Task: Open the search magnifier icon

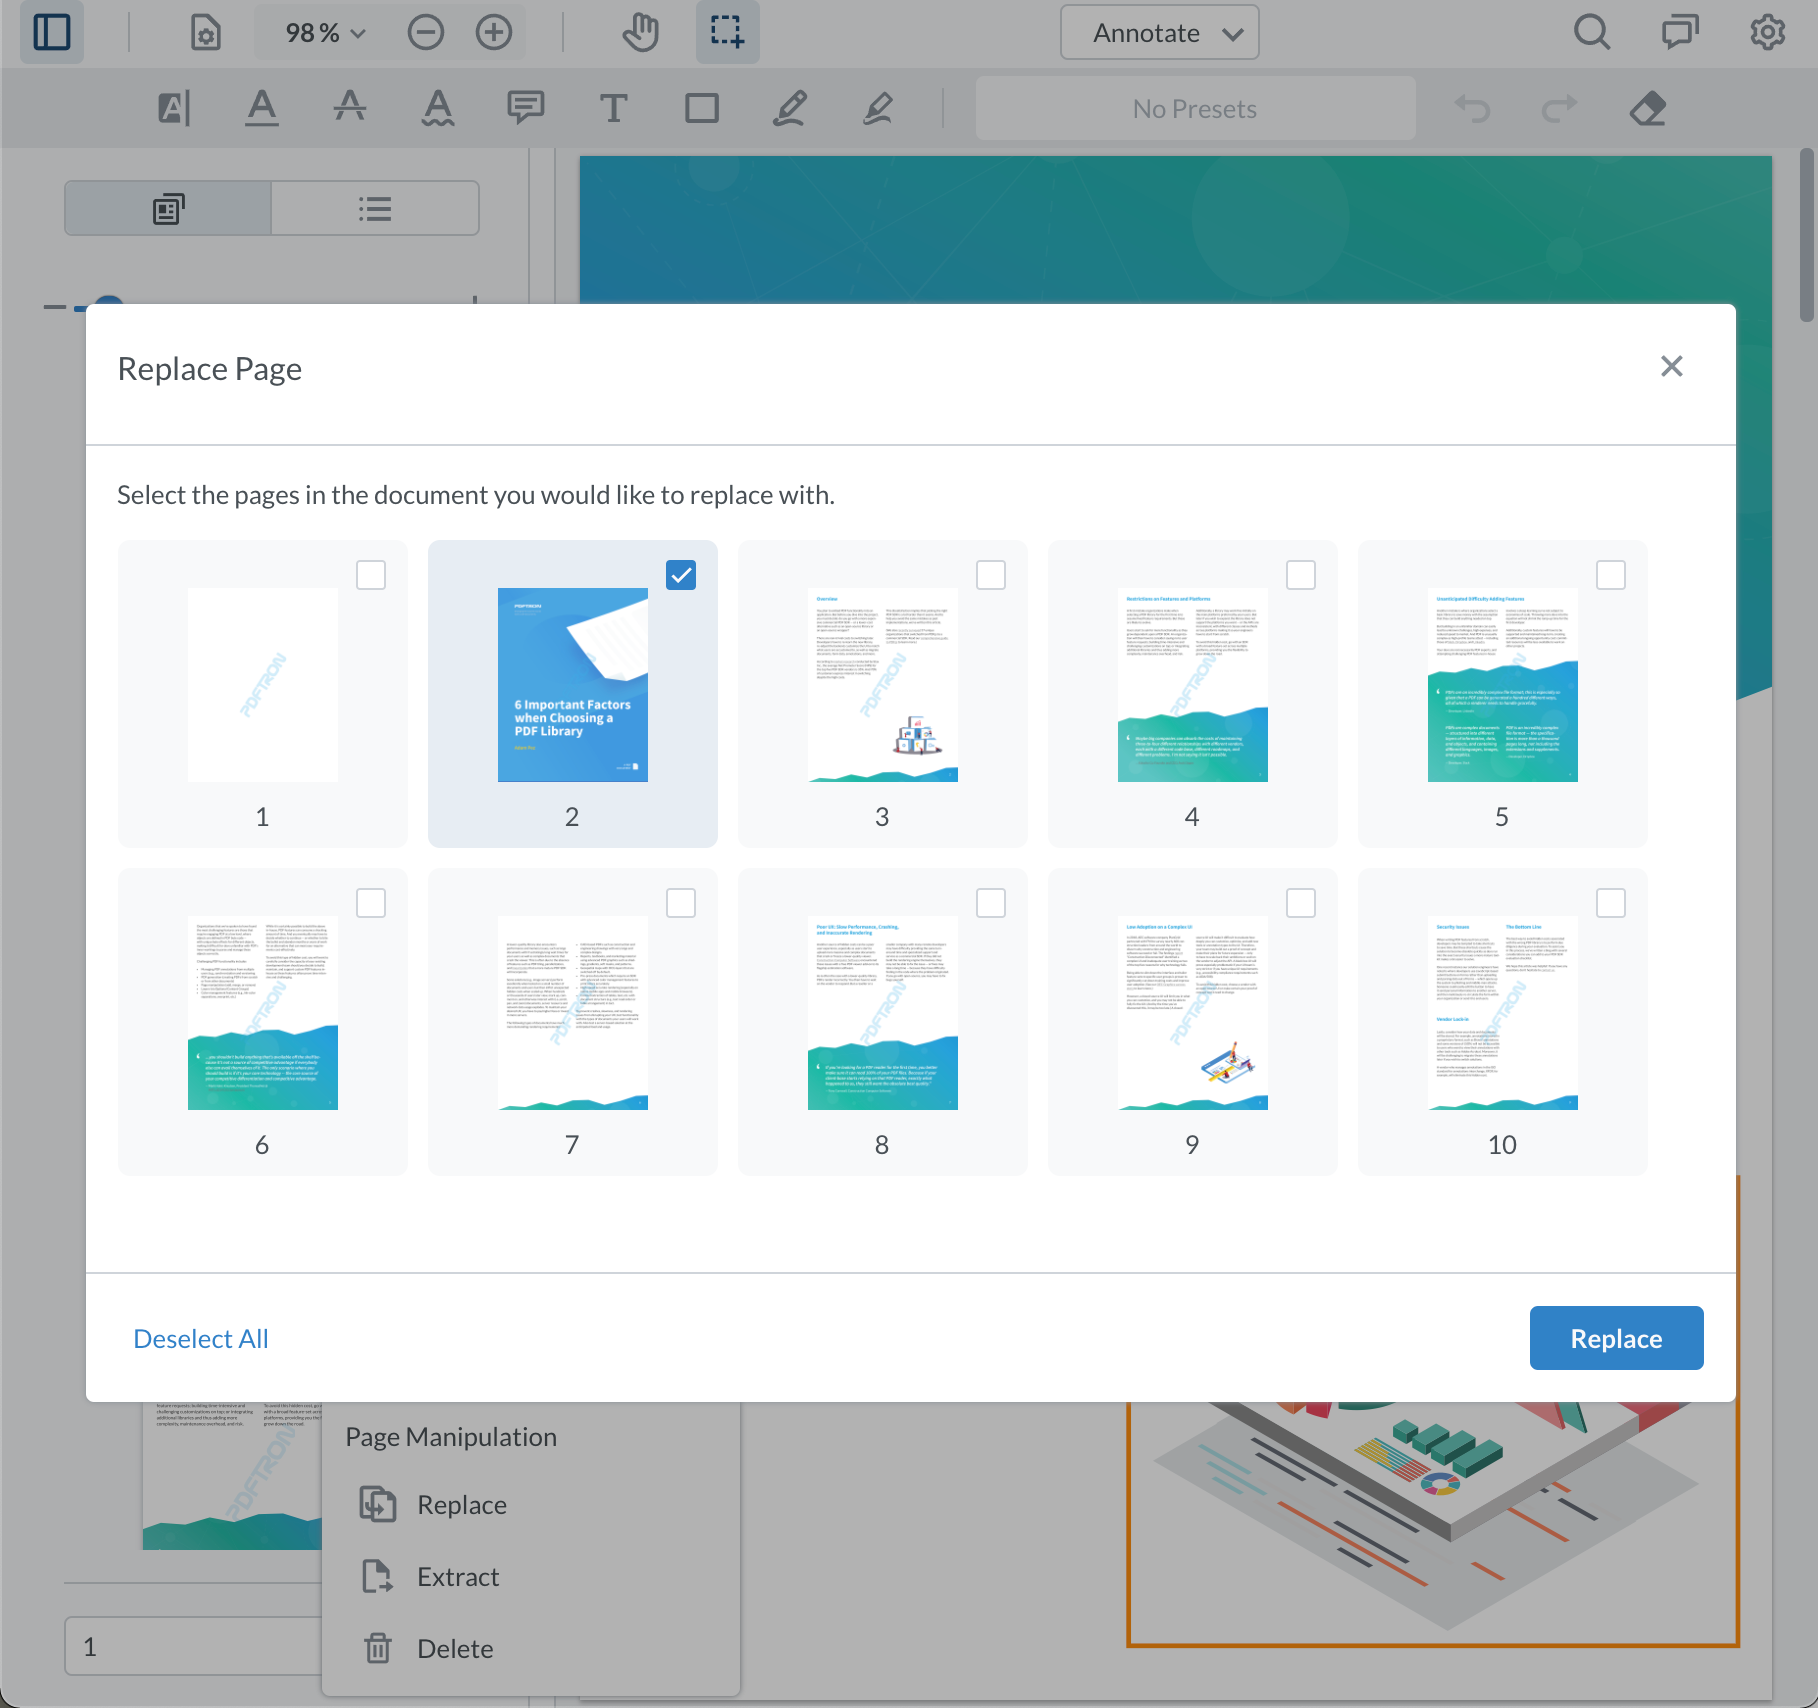Action: click(x=1592, y=33)
